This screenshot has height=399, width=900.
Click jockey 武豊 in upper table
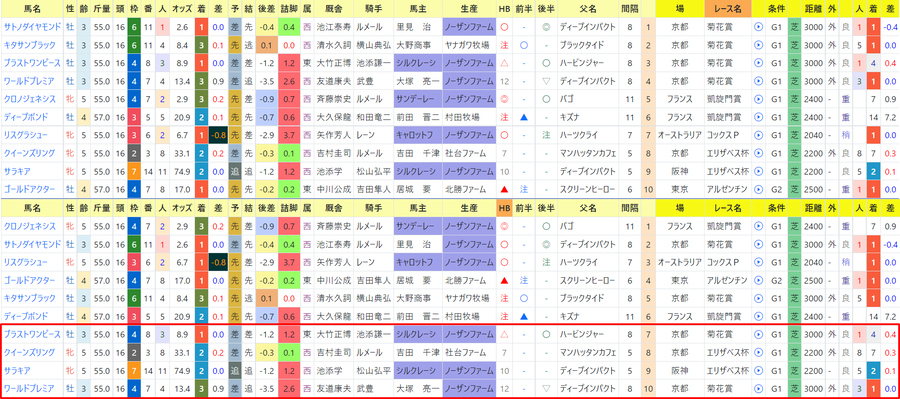pyautogui.click(x=365, y=81)
